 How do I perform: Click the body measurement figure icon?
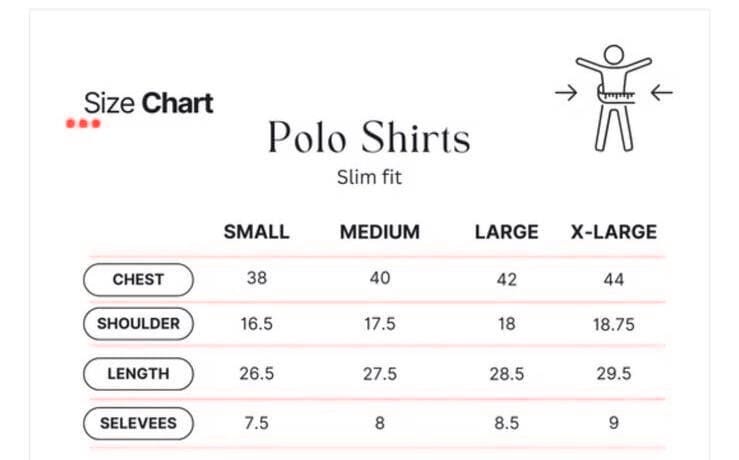613,98
